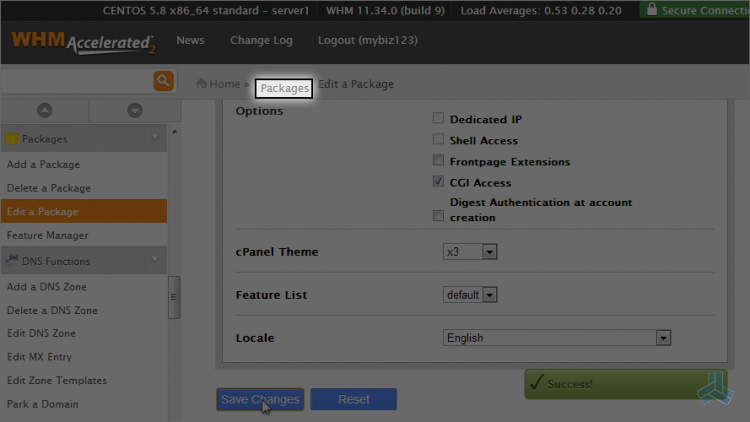Screen dimensions: 750x422
Task: Click the Success! notification banner
Action: click(626, 384)
